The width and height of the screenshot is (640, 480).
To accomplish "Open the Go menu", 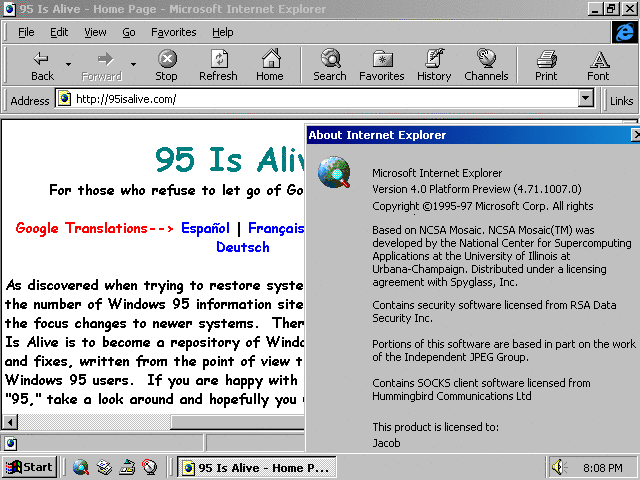I will coord(129,32).
